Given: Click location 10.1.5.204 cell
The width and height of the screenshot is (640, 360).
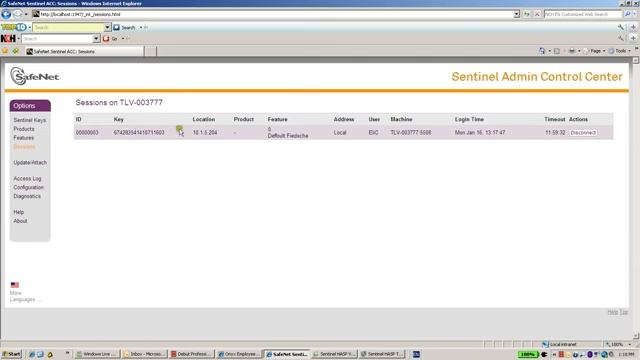Looking at the screenshot, I should pos(205,133).
